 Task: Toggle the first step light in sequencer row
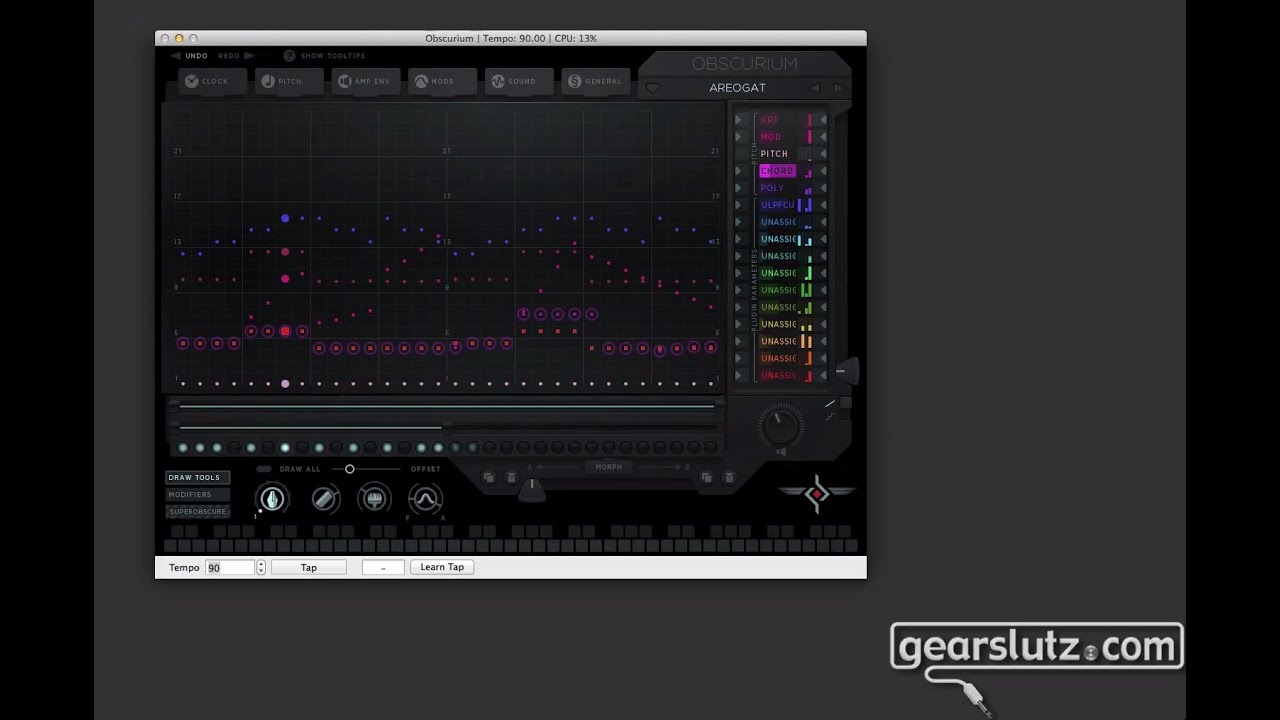[x=183, y=448]
